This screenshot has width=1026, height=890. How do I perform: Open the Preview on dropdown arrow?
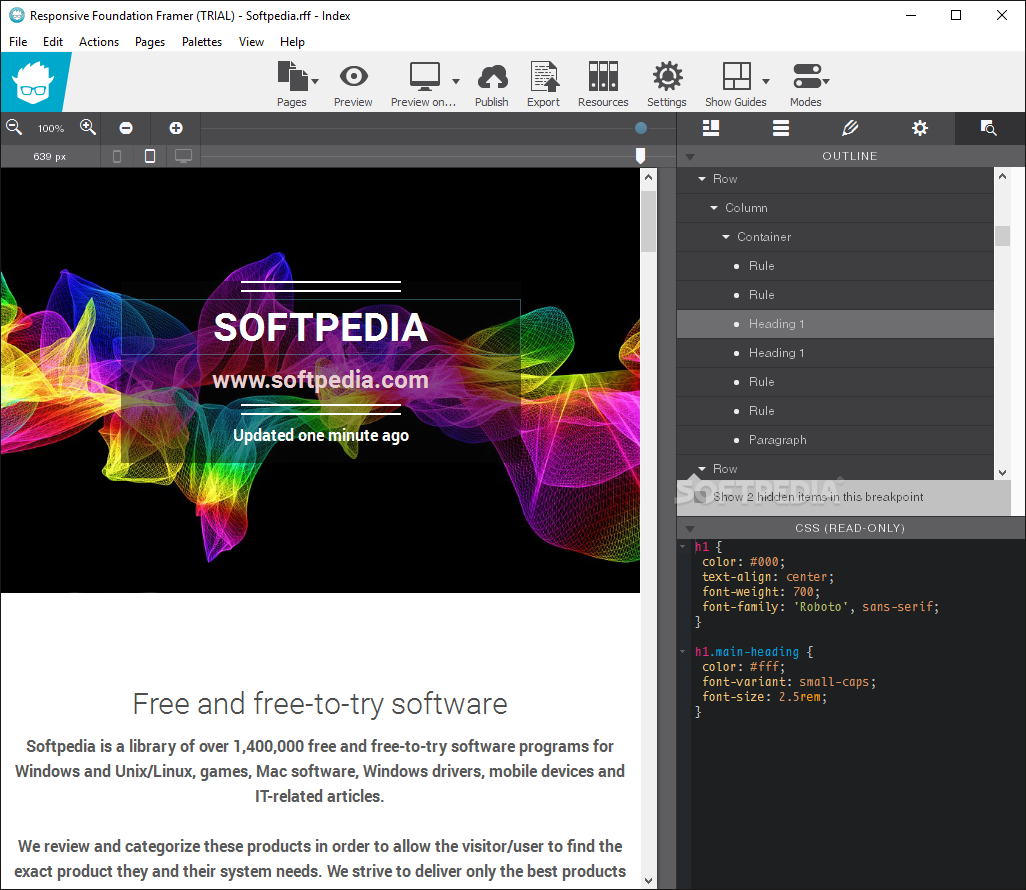[456, 82]
